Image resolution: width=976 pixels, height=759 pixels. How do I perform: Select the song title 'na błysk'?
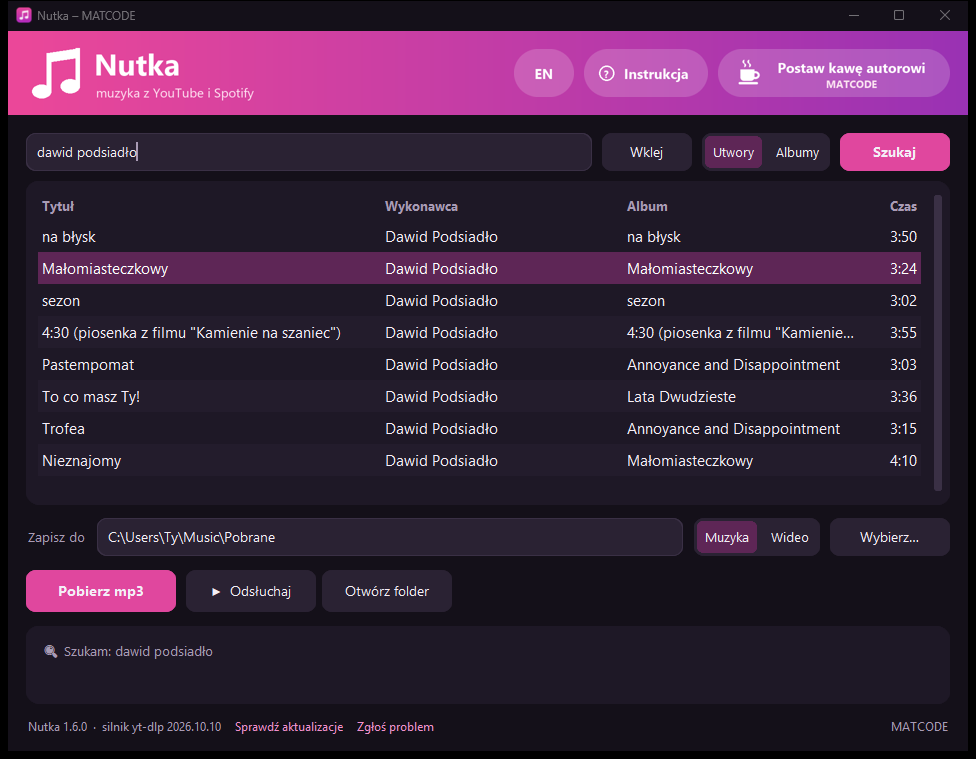pos(68,237)
